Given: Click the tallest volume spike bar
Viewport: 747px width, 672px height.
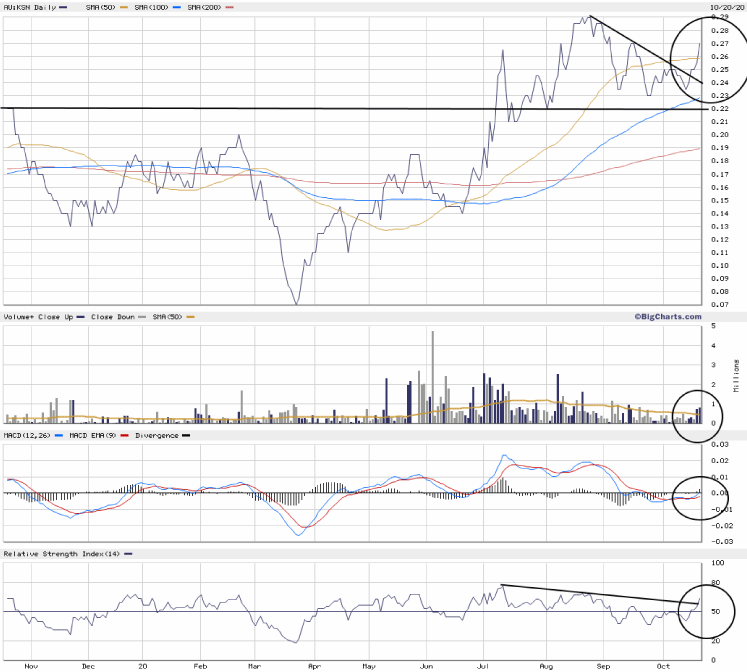Looking at the screenshot, I should click(x=432, y=375).
